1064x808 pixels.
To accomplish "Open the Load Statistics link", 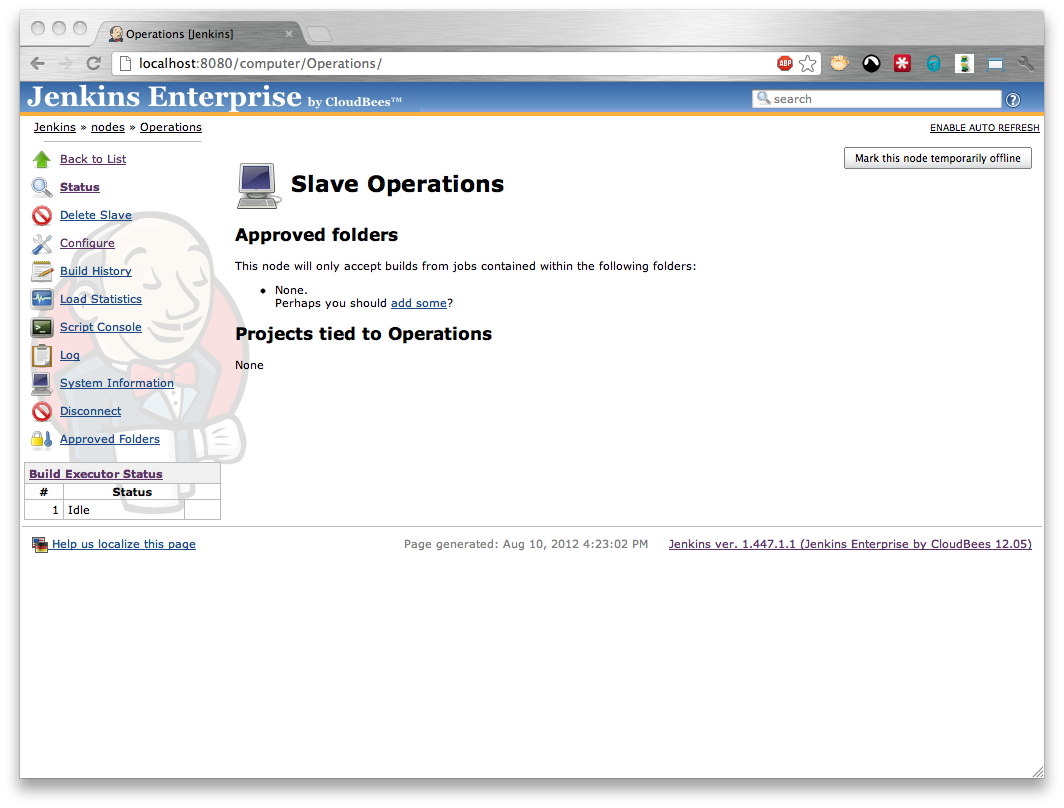I will click(100, 299).
